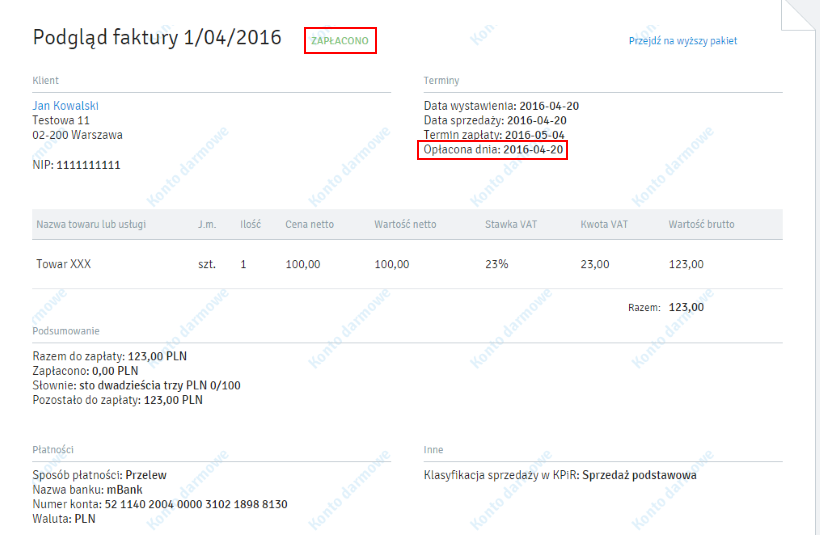Click the '02-200 Warszawa' address line

click(x=77, y=135)
